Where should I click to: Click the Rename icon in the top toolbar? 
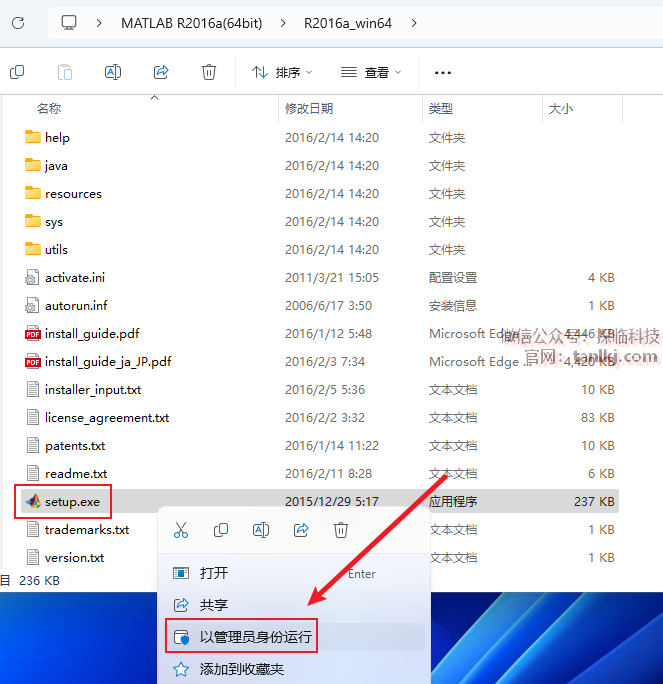coord(113,72)
